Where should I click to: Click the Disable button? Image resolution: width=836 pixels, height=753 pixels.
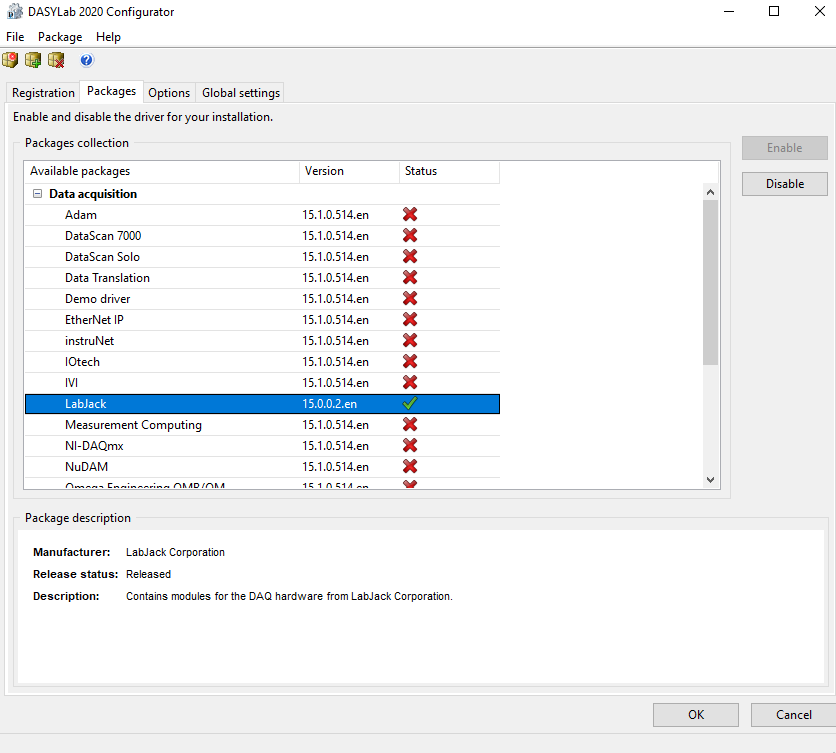click(x=784, y=183)
